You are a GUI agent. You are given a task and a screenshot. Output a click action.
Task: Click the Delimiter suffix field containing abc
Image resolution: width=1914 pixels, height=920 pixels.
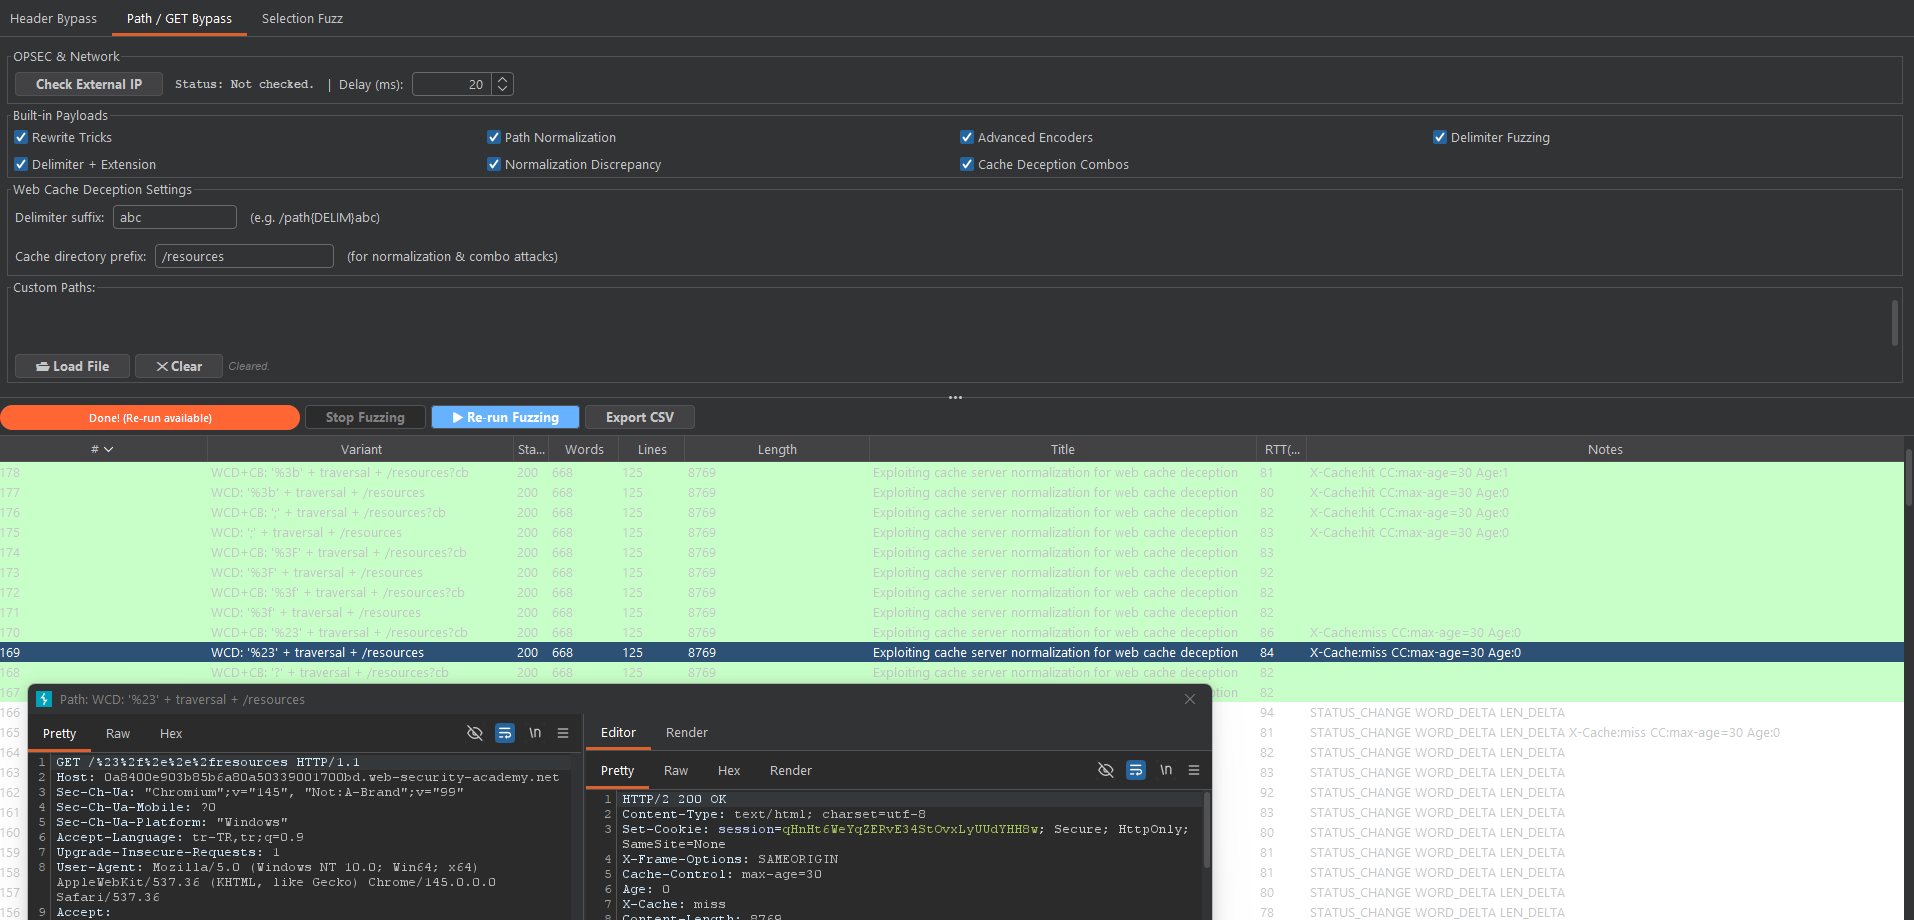pyautogui.click(x=175, y=217)
